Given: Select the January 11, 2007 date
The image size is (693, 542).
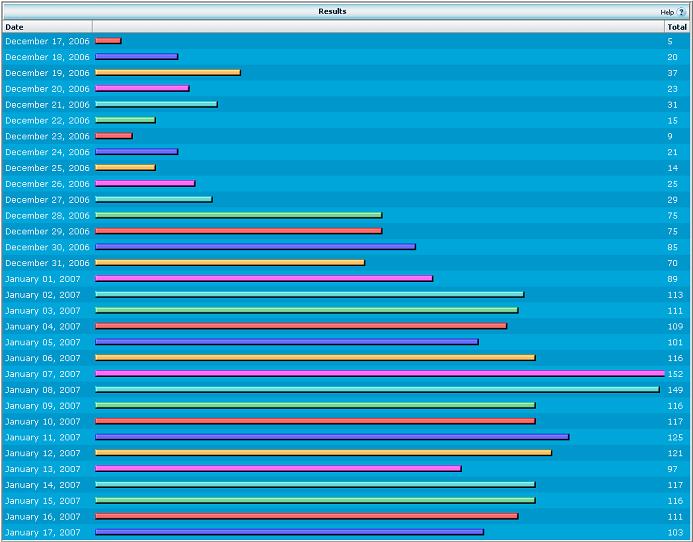Looking at the screenshot, I should 43,438.
